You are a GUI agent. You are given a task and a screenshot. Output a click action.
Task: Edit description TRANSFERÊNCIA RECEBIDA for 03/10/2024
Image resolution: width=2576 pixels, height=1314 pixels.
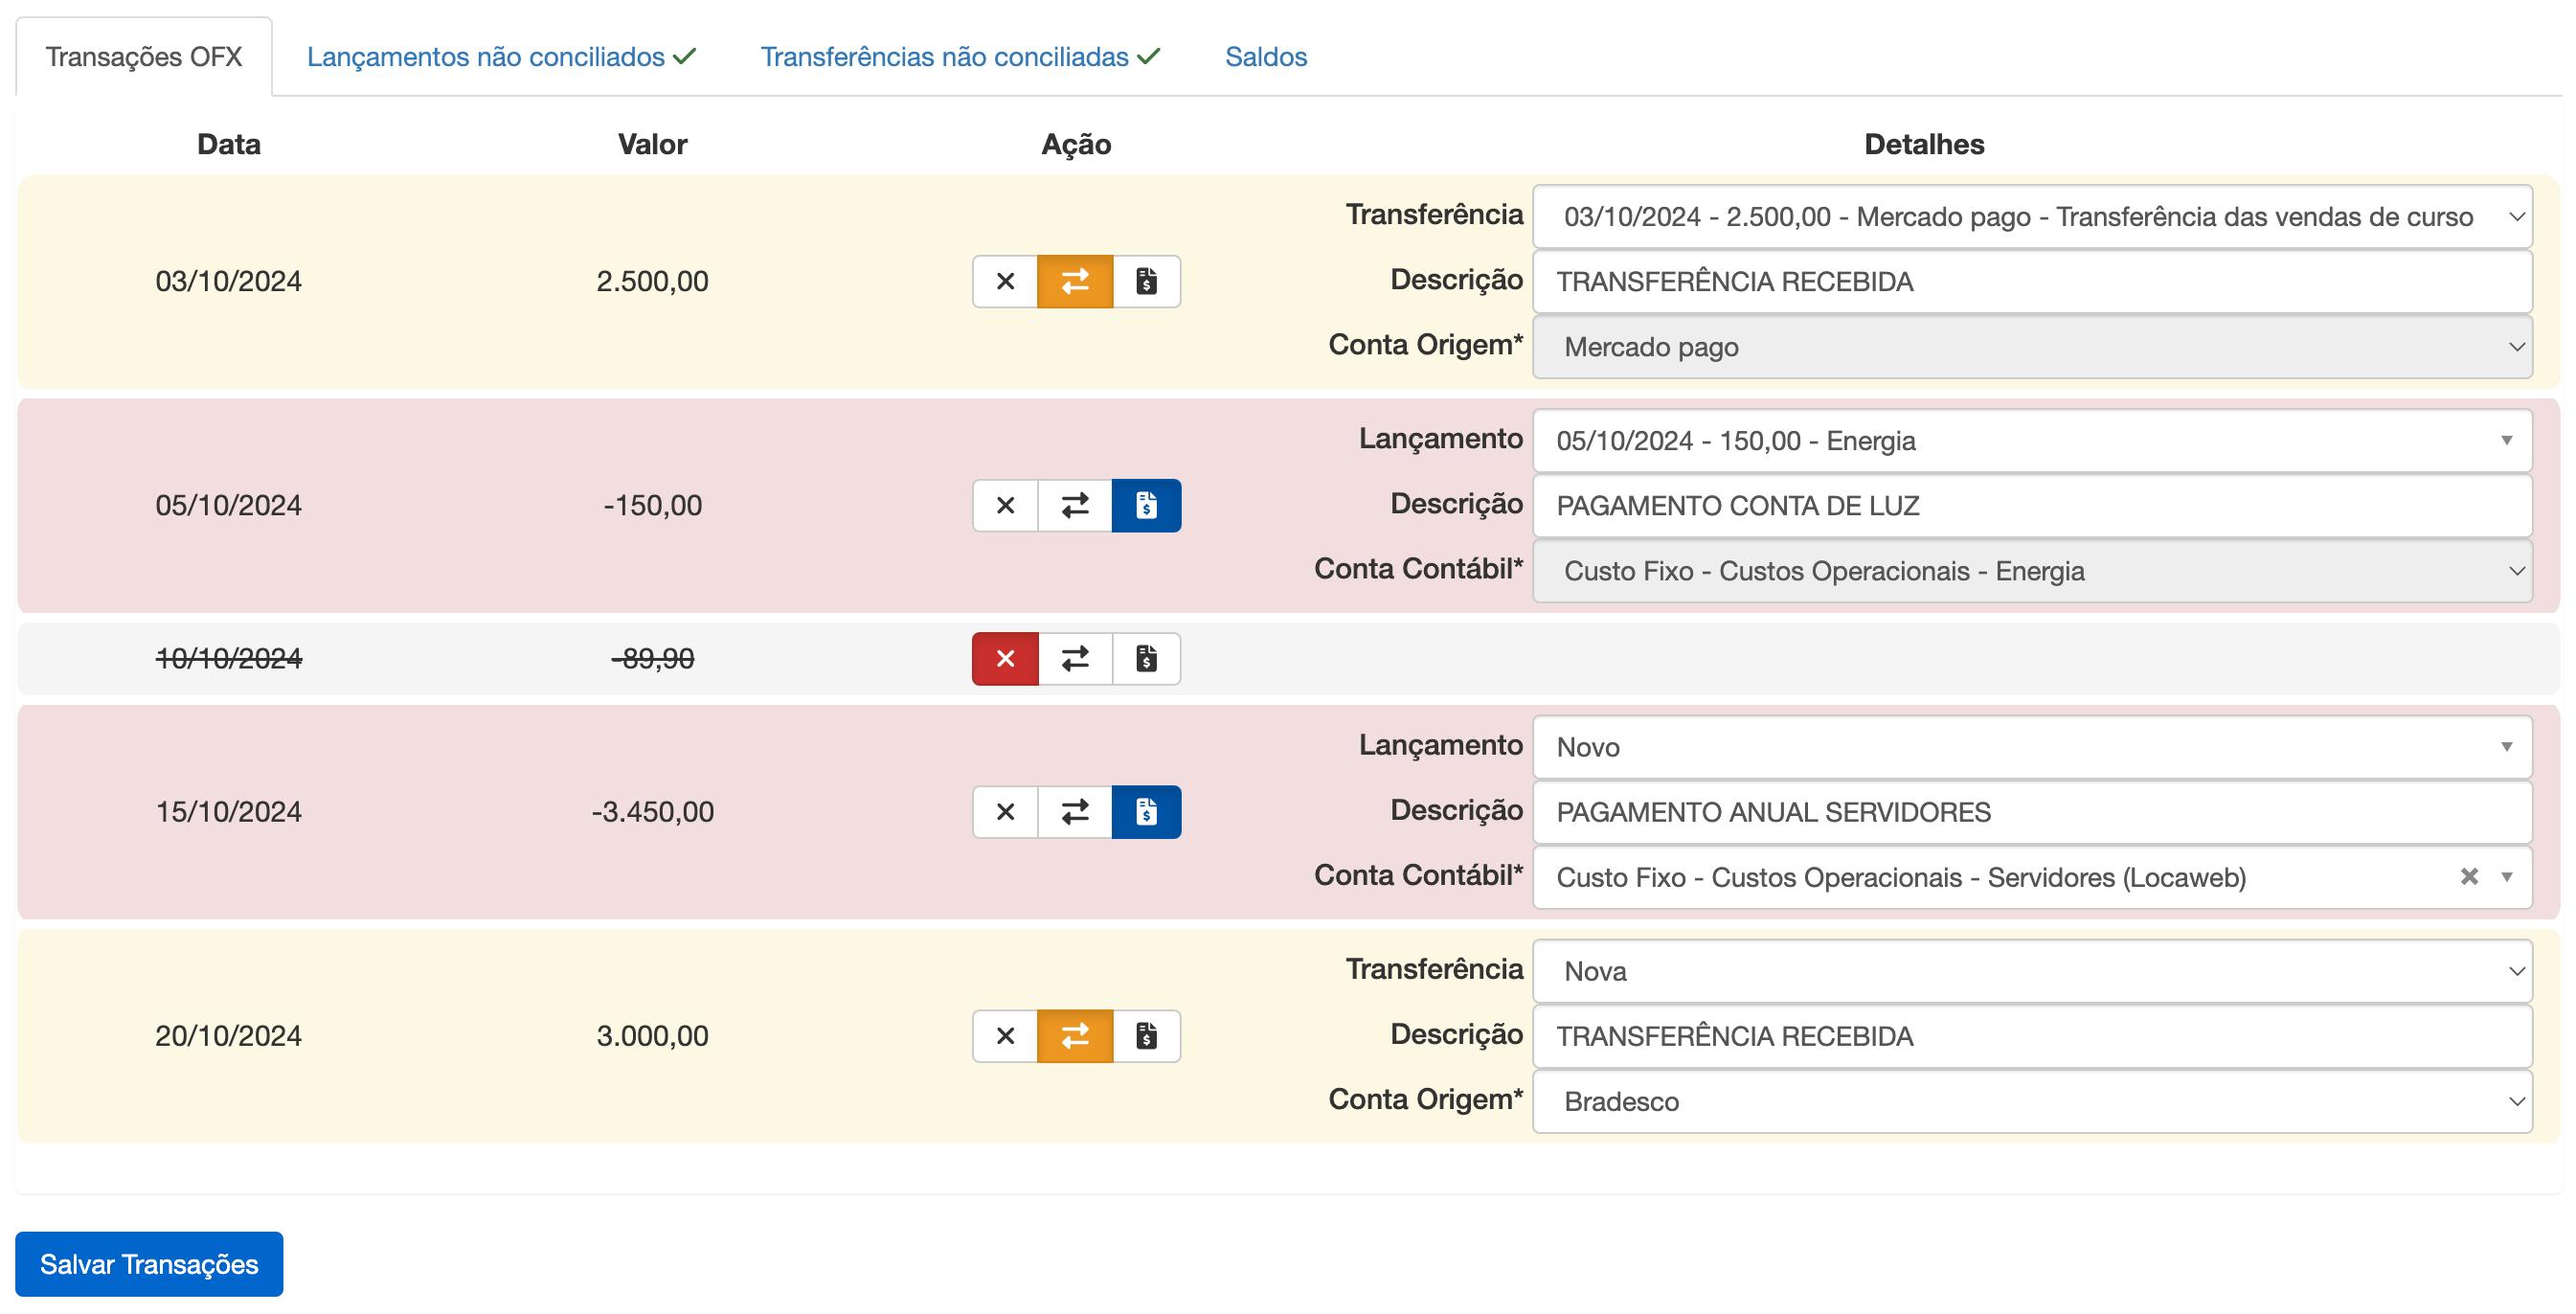[x=2031, y=281]
